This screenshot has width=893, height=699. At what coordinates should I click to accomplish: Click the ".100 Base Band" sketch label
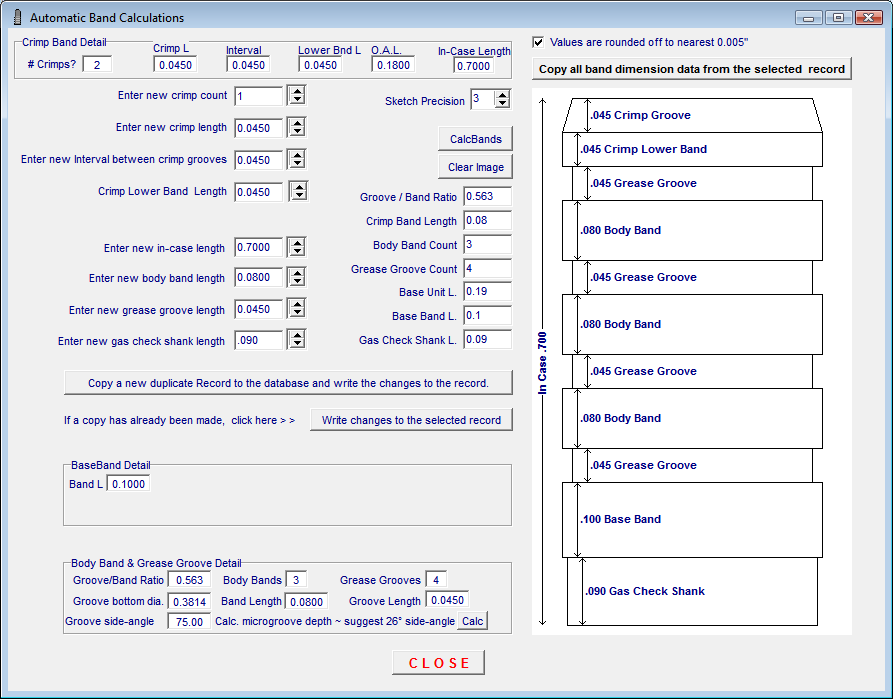point(621,519)
